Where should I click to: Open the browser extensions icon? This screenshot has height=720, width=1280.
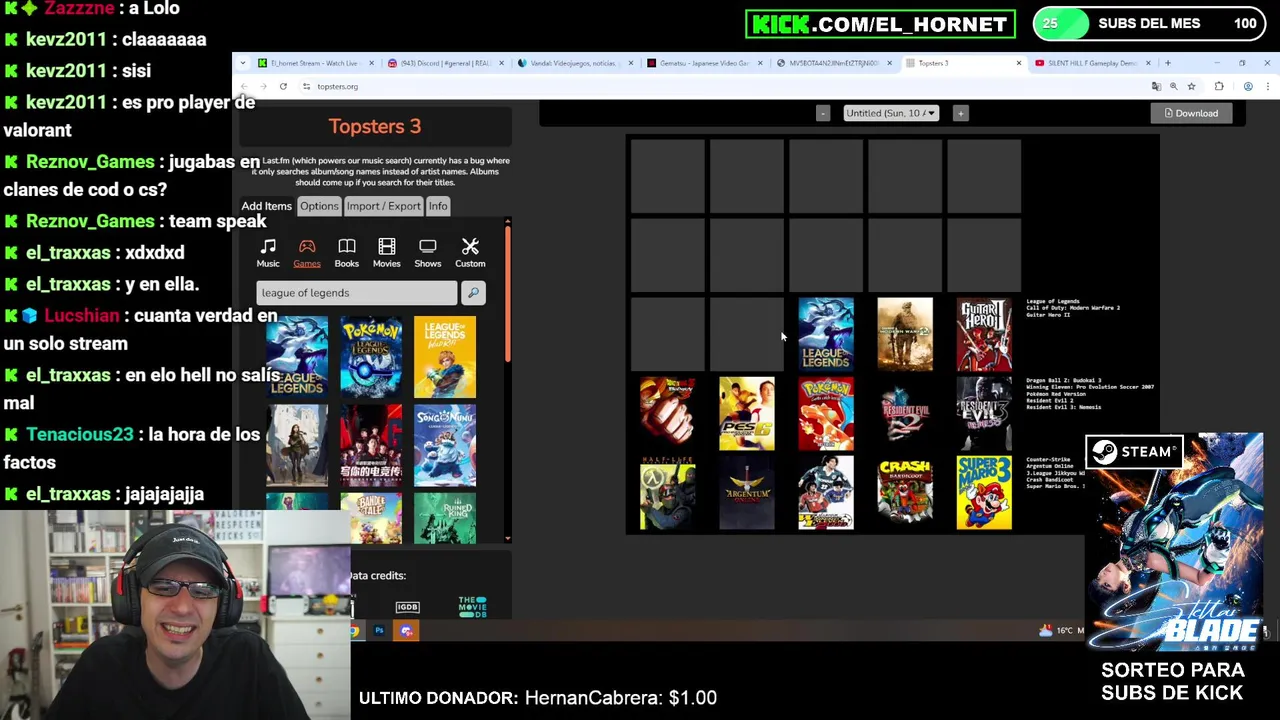tap(1219, 87)
